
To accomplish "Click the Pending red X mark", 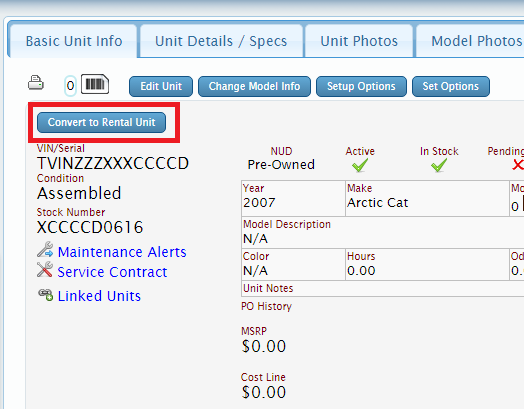I will pos(518,165).
